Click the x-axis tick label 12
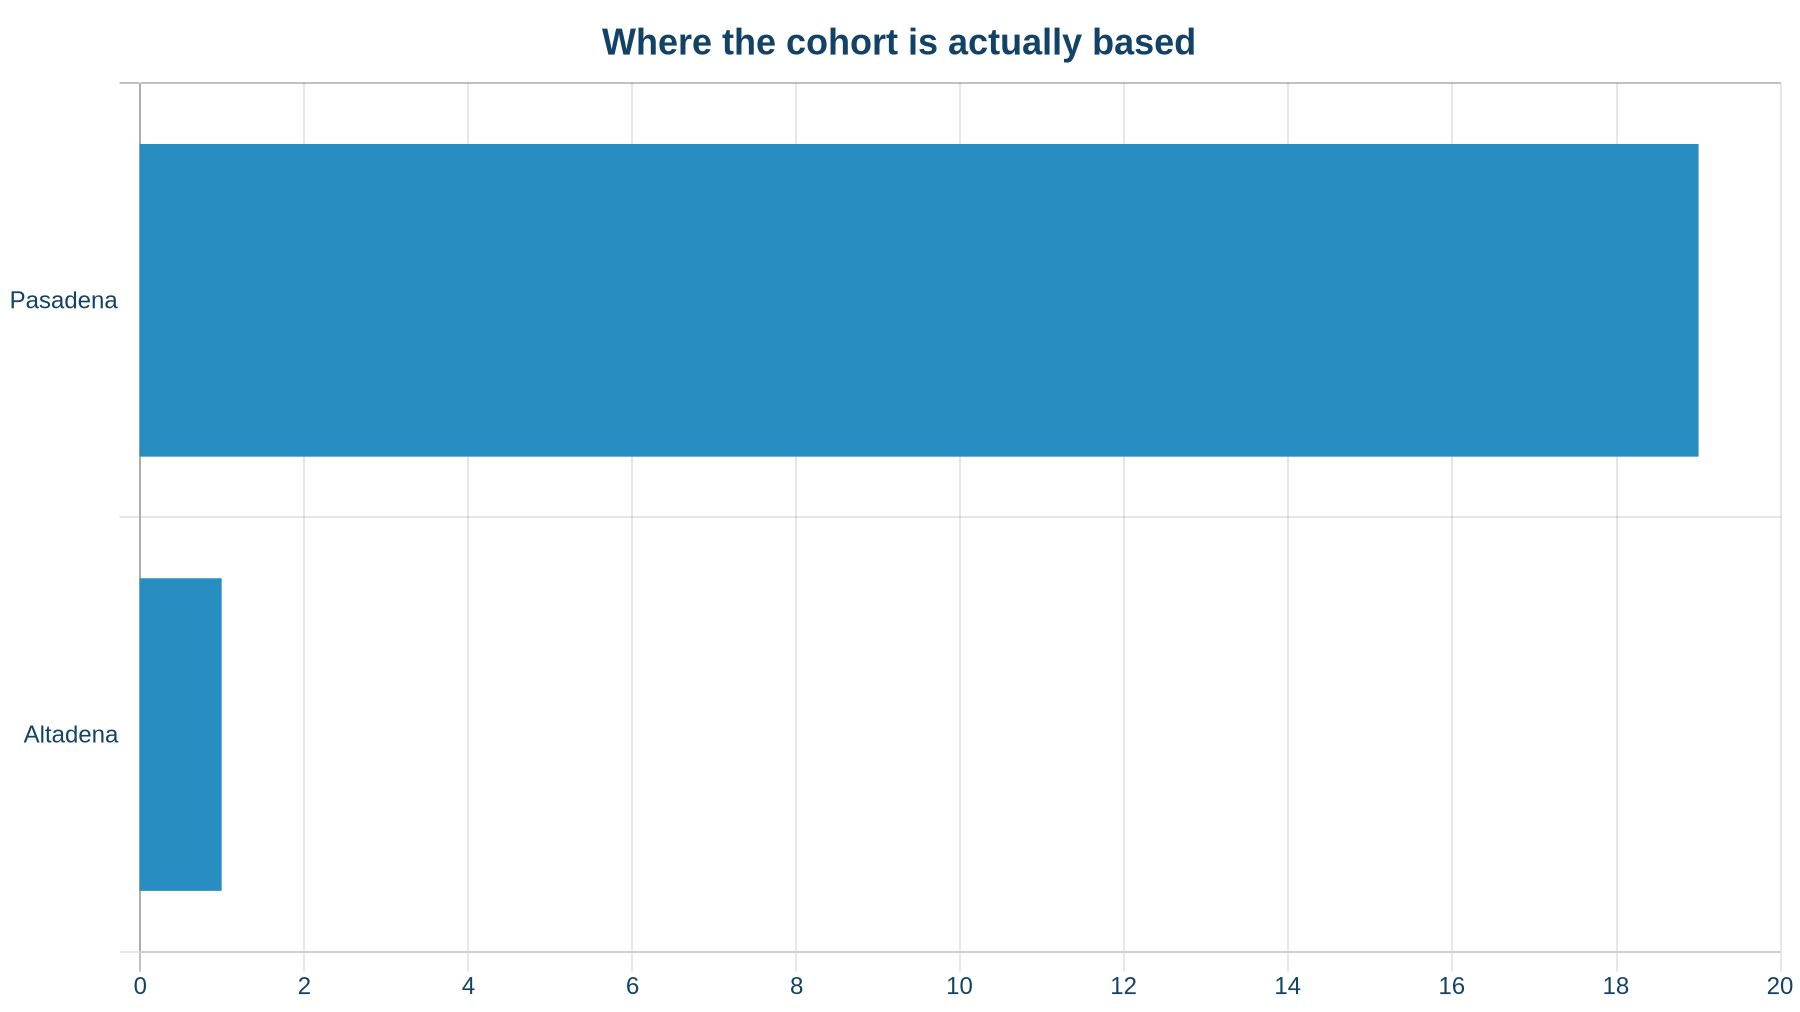 pos(1124,986)
